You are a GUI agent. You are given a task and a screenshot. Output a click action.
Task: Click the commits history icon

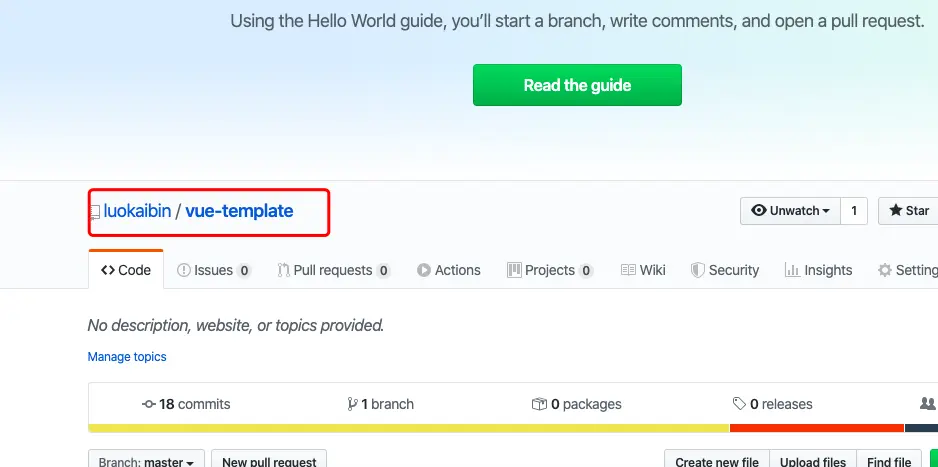point(149,404)
